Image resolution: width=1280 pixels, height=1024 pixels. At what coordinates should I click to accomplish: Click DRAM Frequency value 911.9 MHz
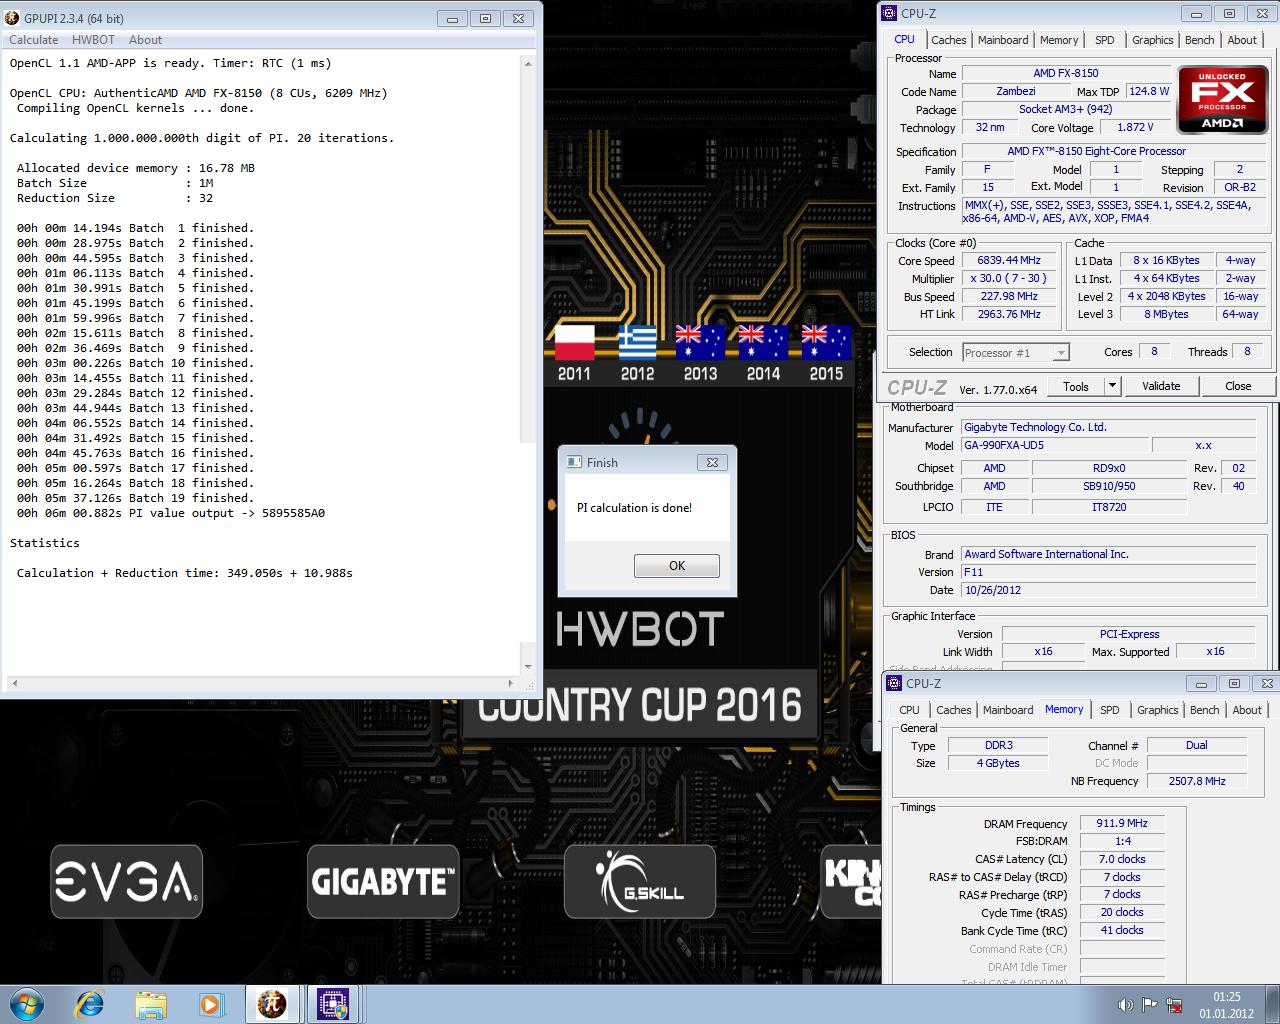click(1121, 823)
